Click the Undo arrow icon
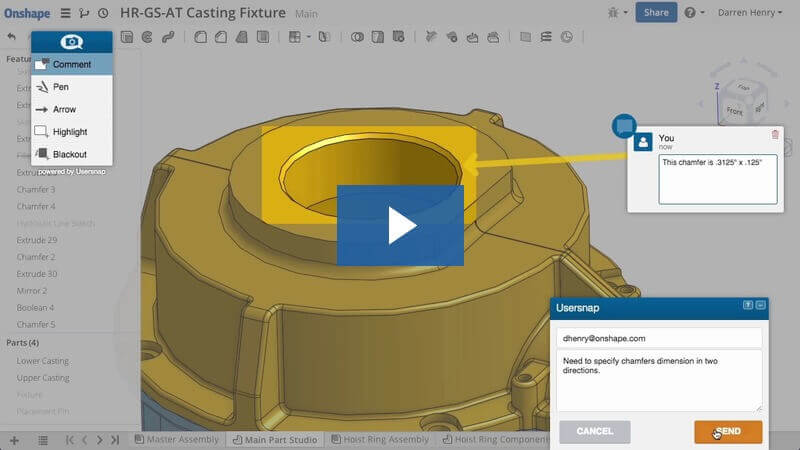800x450 pixels. click(12, 36)
